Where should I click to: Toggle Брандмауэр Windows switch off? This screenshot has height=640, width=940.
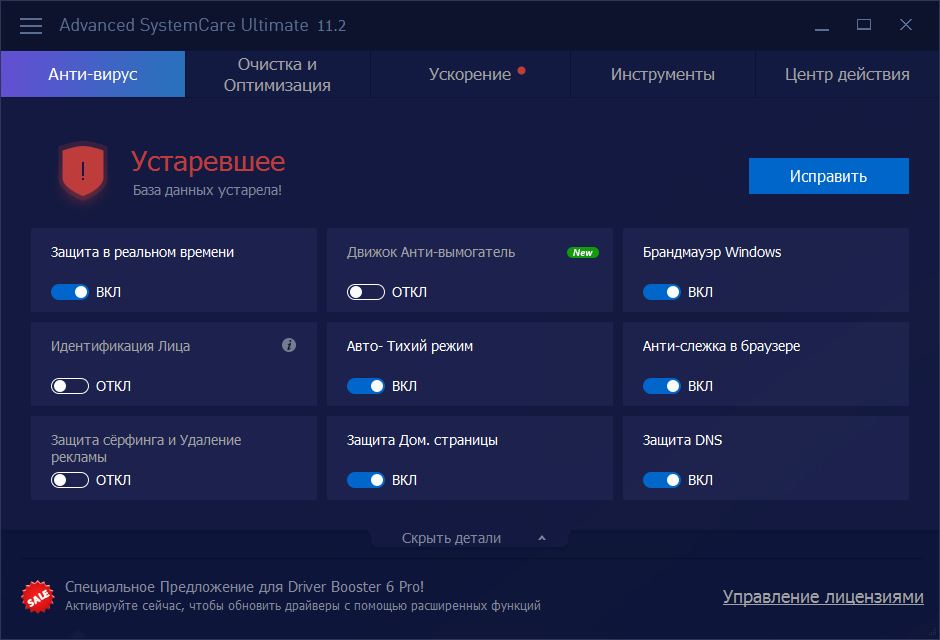click(662, 292)
